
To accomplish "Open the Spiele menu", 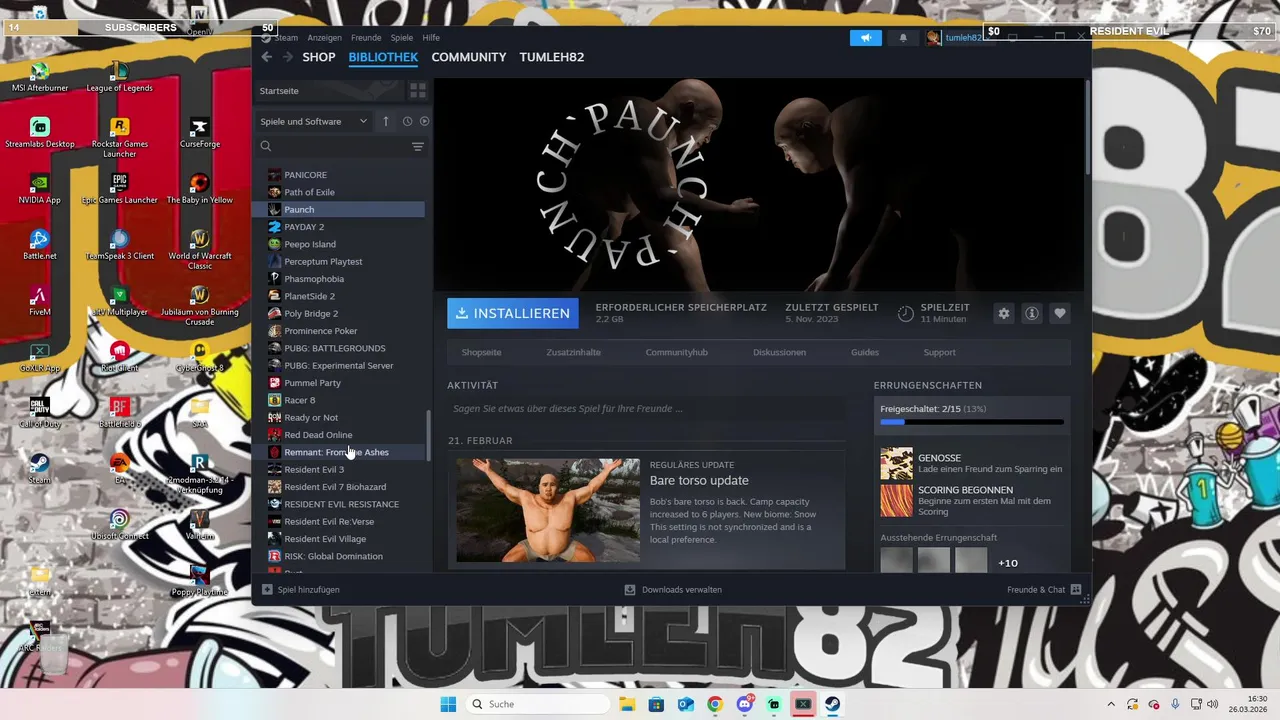I will (x=401, y=38).
